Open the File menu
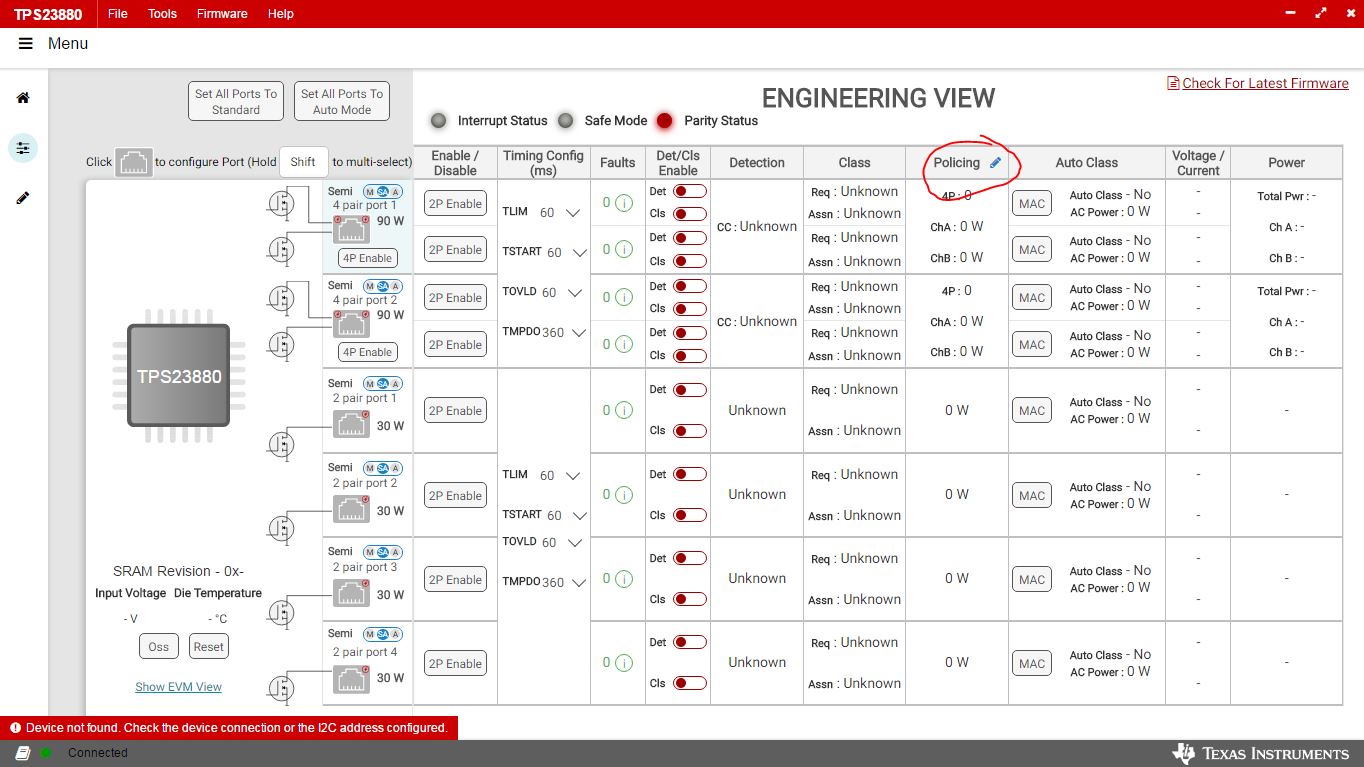Screen dimensions: 1364x767 click(x=117, y=14)
